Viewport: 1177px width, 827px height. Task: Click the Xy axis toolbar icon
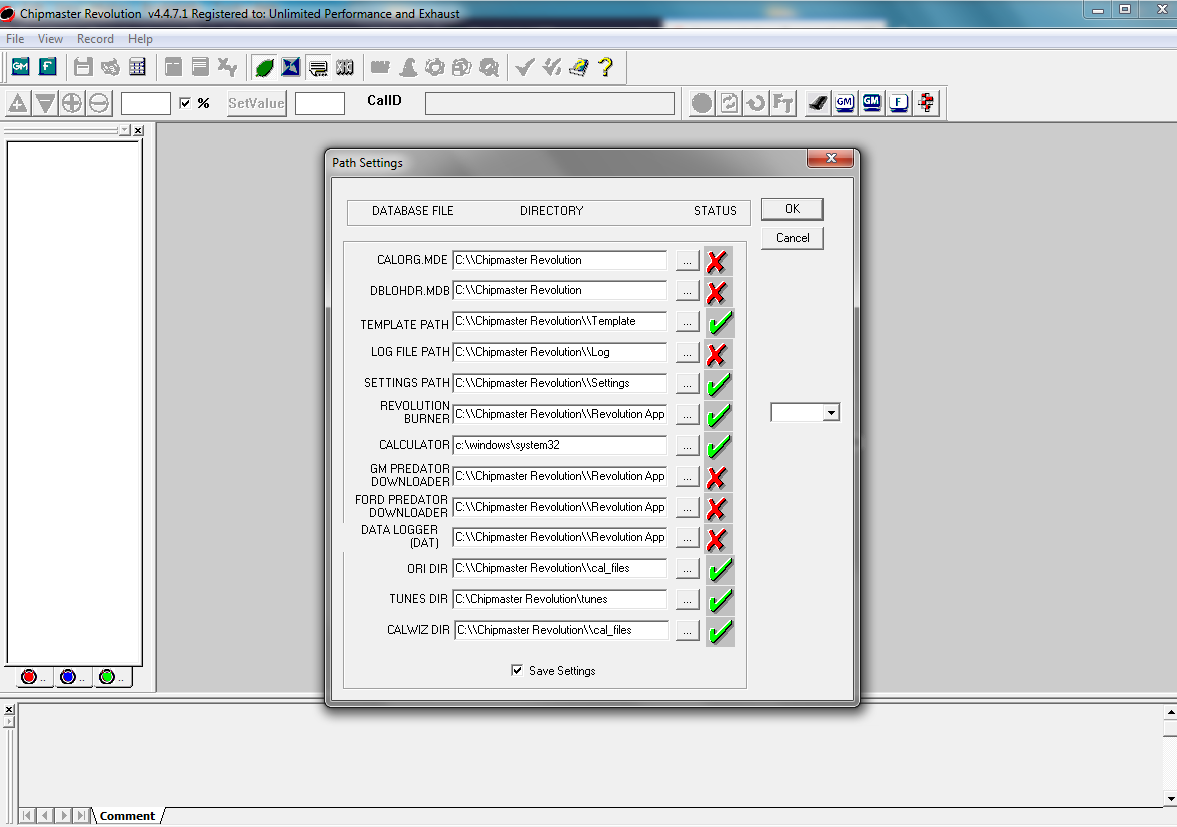[x=227, y=67]
